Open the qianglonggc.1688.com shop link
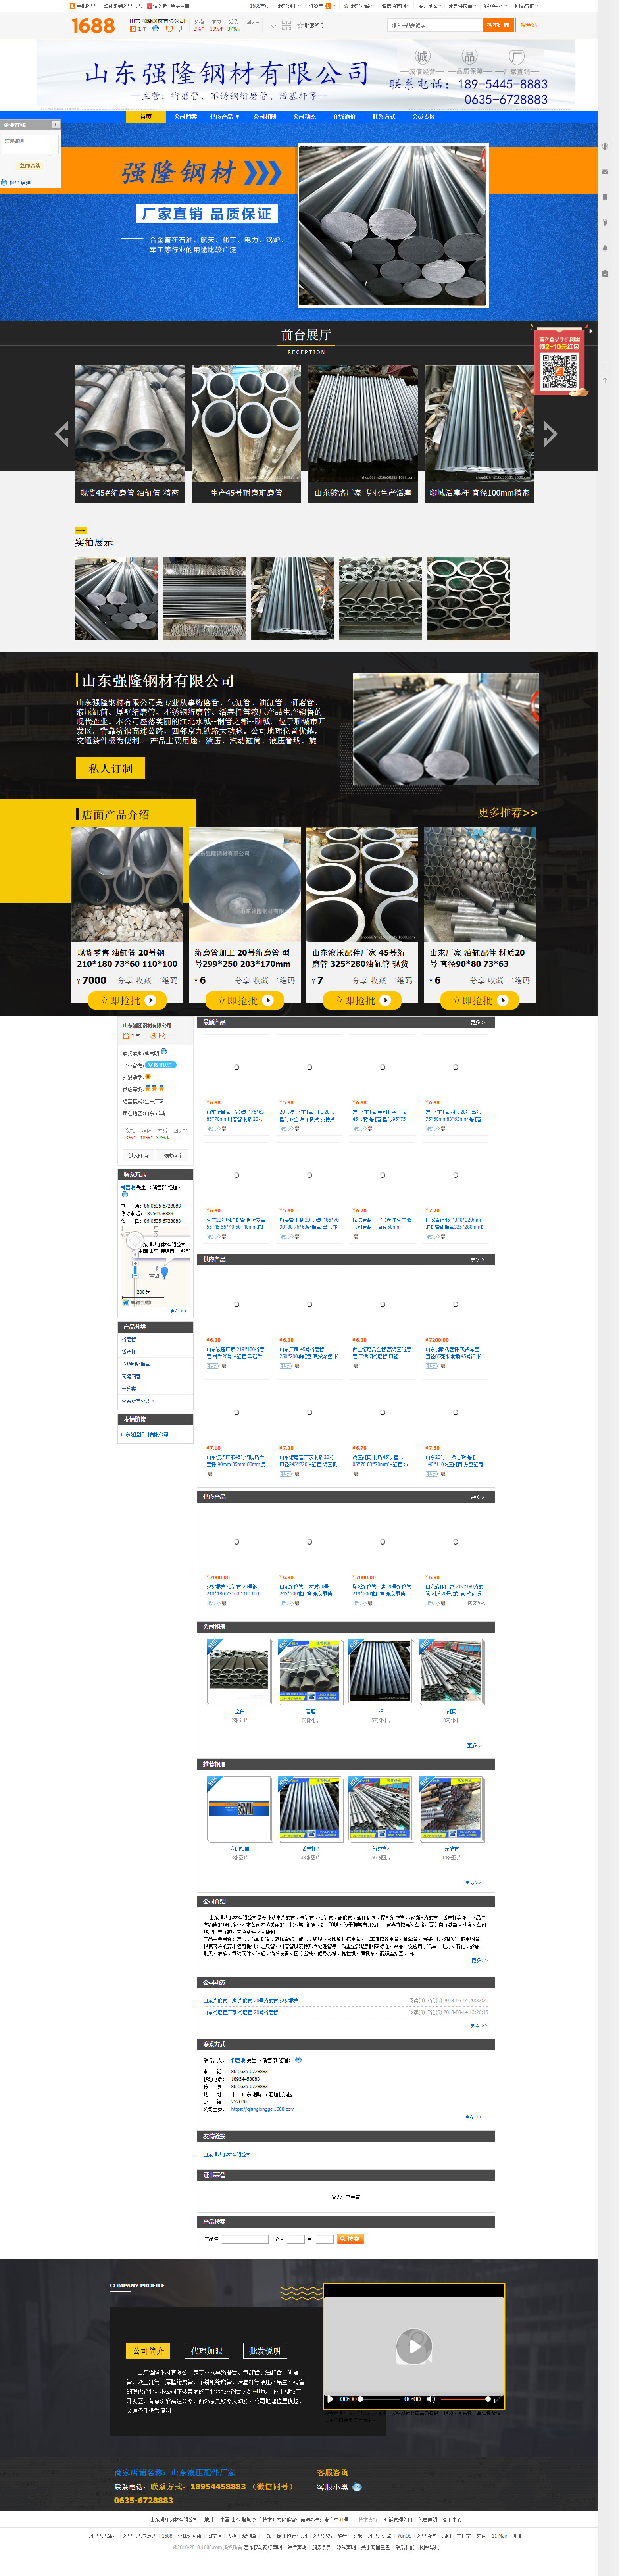Viewport: 619px width, 2576px height. (x=263, y=2109)
